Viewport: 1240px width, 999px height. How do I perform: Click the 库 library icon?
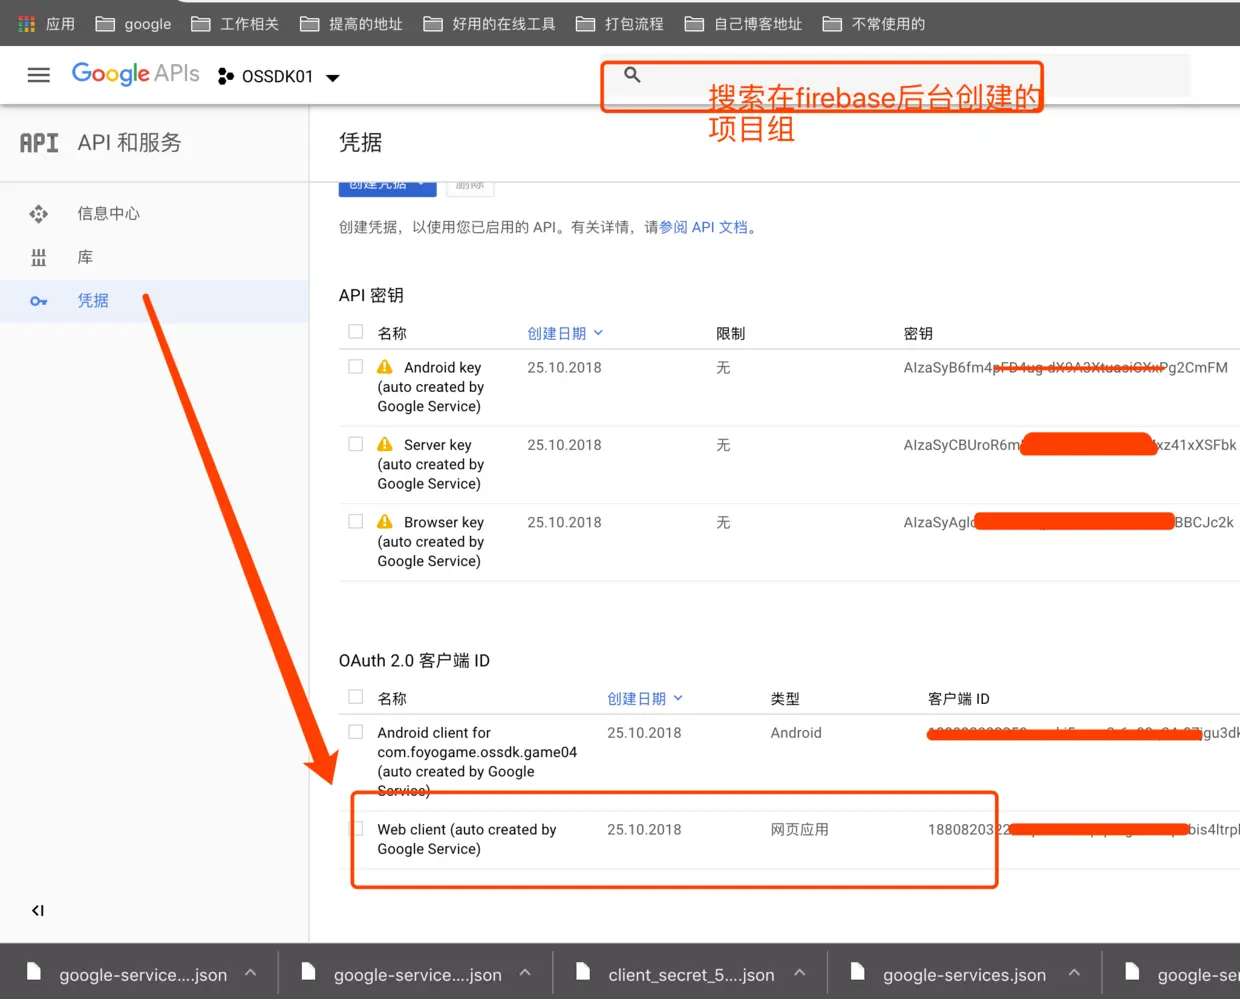[39, 257]
